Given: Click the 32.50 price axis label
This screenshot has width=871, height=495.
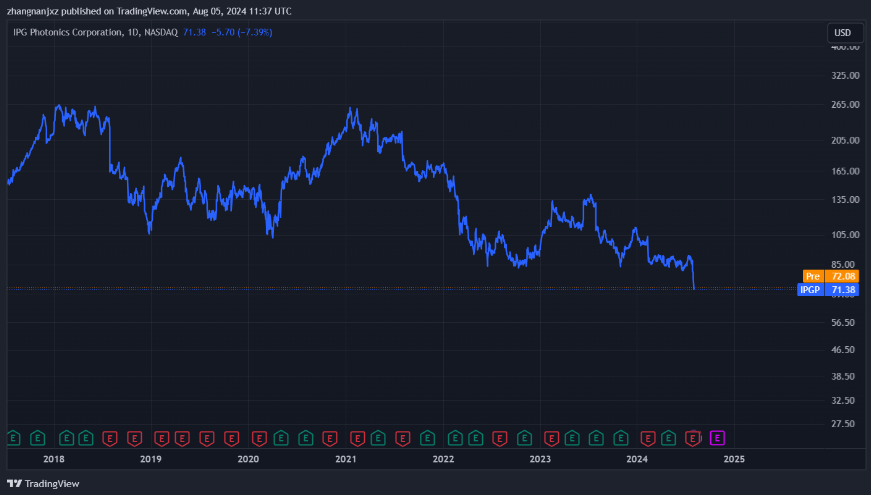Looking at the screenshot, I should tap(843, 400).
